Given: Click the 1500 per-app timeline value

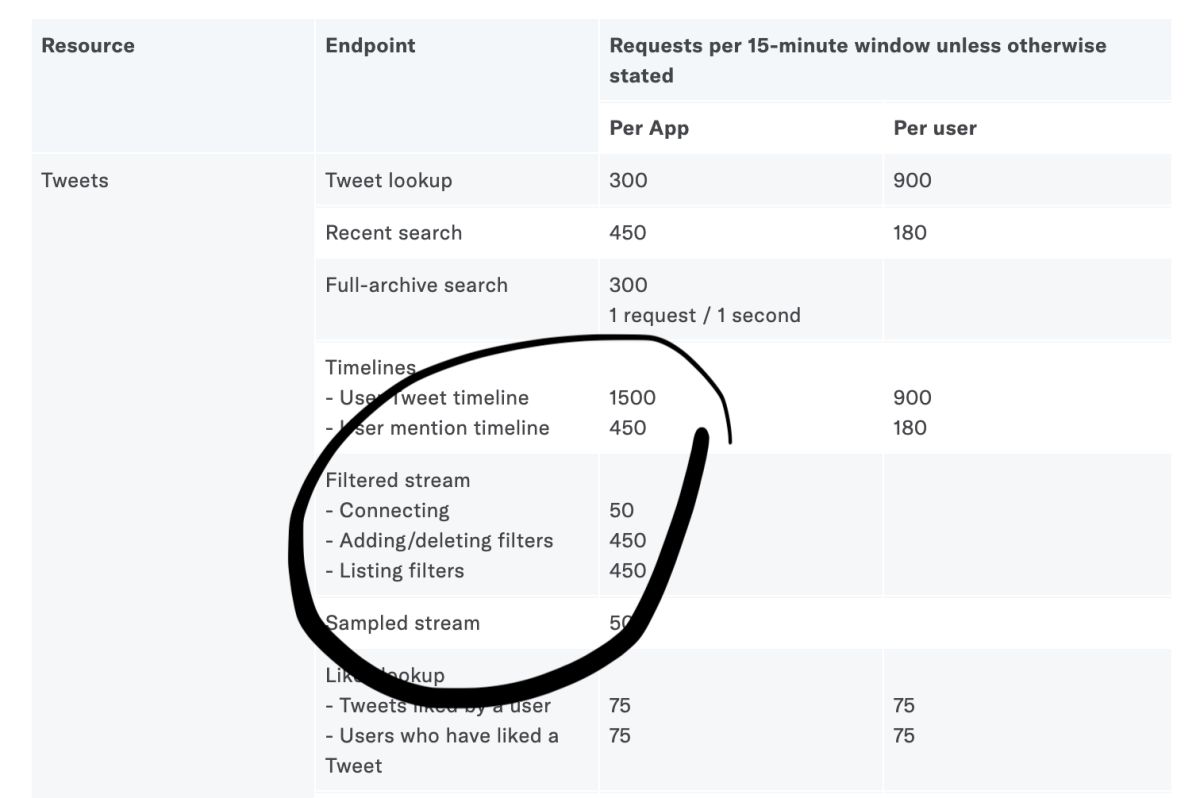Looking at the screenshot, I should click(632, 398).
